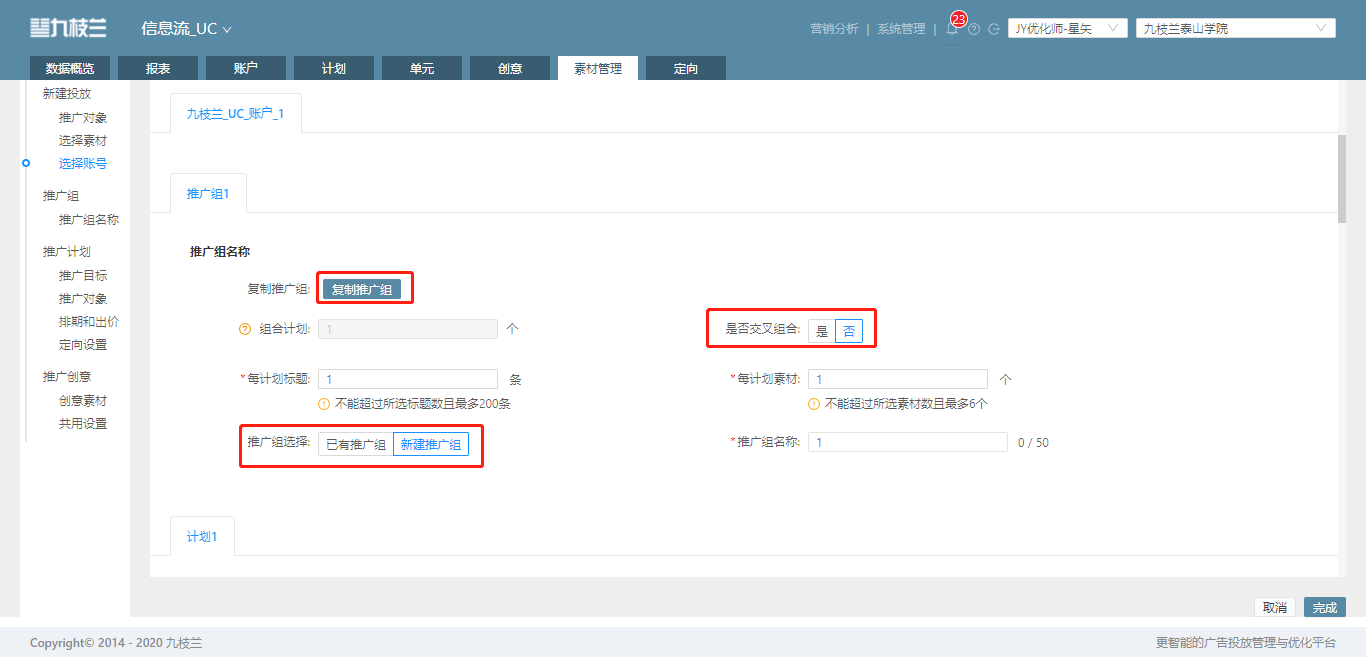Viewport: 1366px width, 657px height.
Task: Click warning icon under 每计划标题 field
Action: pyautogui.click(x=324, y=404)
